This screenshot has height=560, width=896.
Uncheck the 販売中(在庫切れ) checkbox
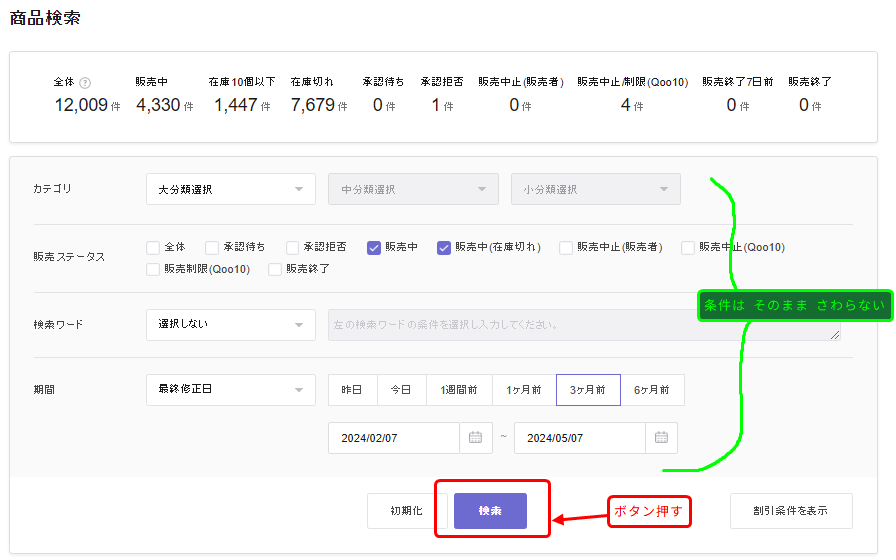click(x=444, y=247)
